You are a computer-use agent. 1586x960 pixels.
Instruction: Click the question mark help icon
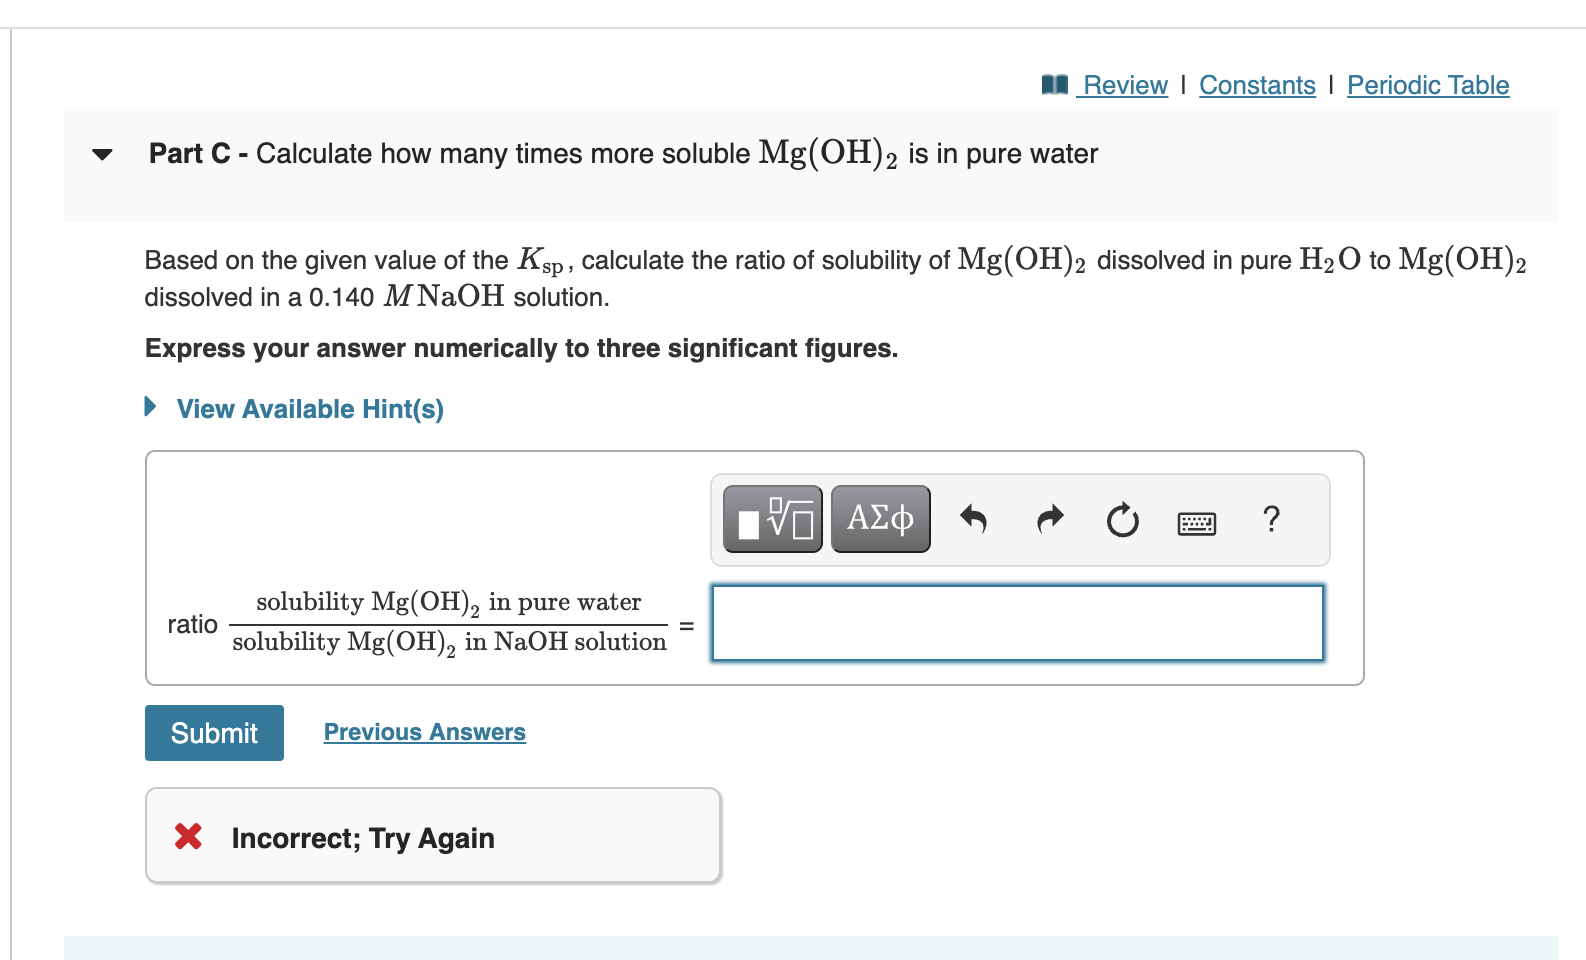coord(1271,519)
